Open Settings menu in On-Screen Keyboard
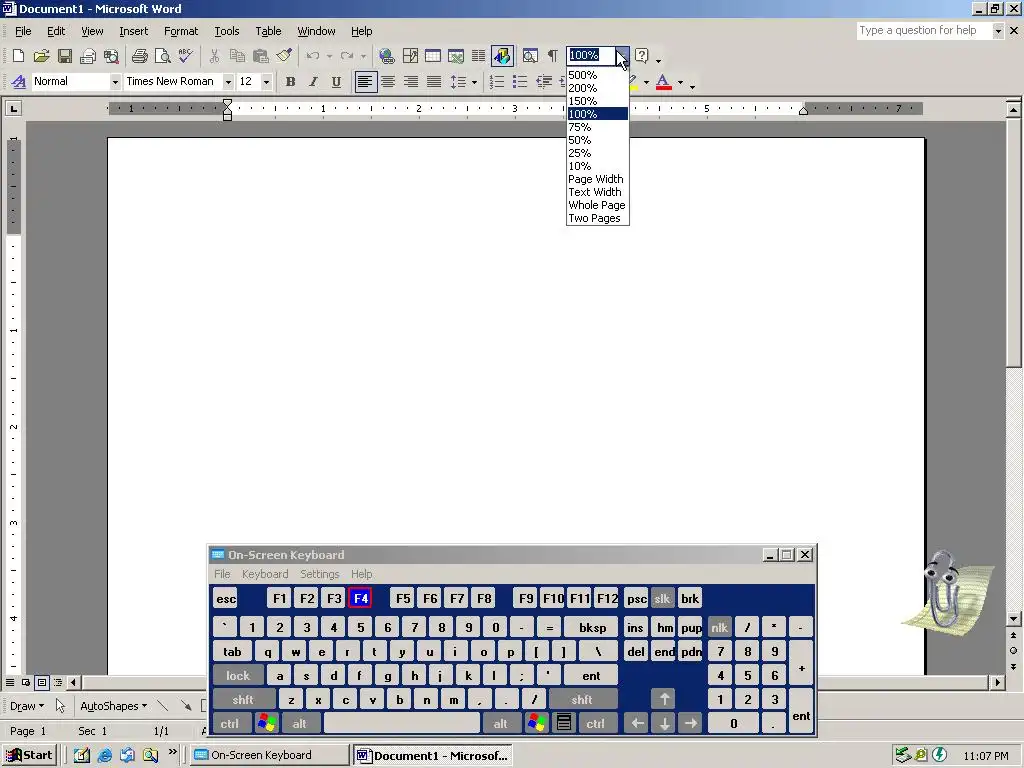Viewport: 1024px width, 768px height. [x=319, y=574]
